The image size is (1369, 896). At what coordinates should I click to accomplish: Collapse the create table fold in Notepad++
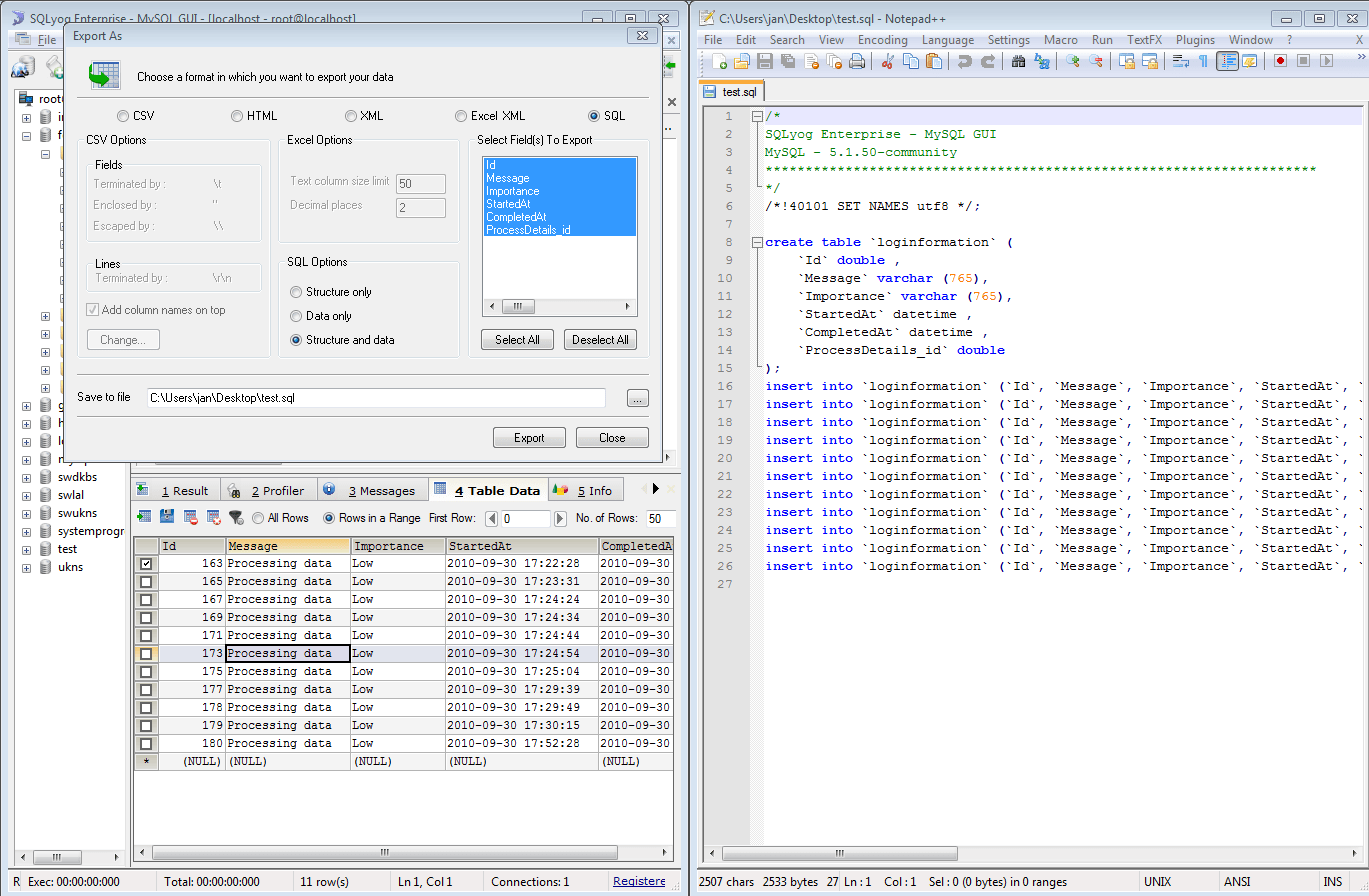(757, 242)
